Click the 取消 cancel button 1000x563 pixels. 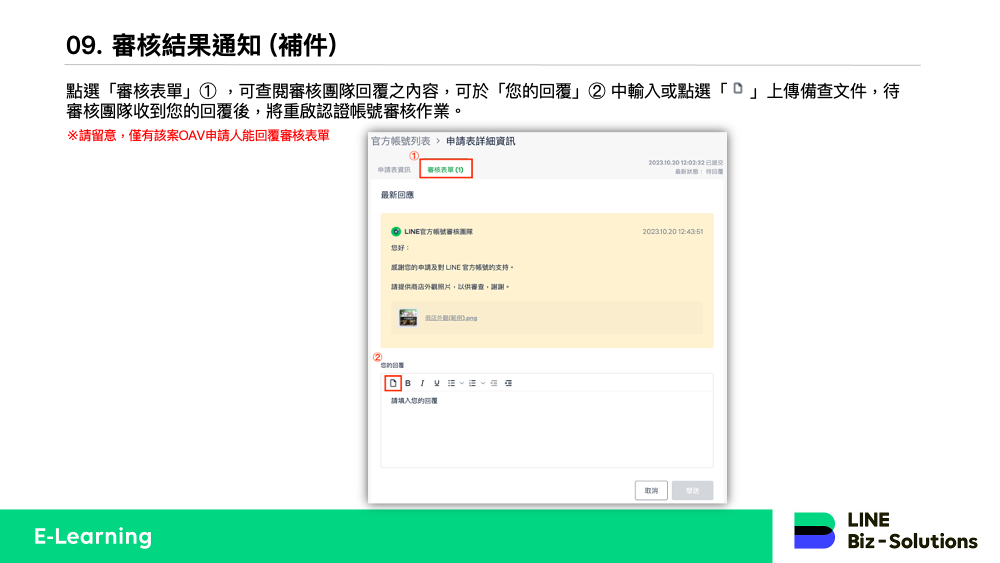click(x=651, y=491)
